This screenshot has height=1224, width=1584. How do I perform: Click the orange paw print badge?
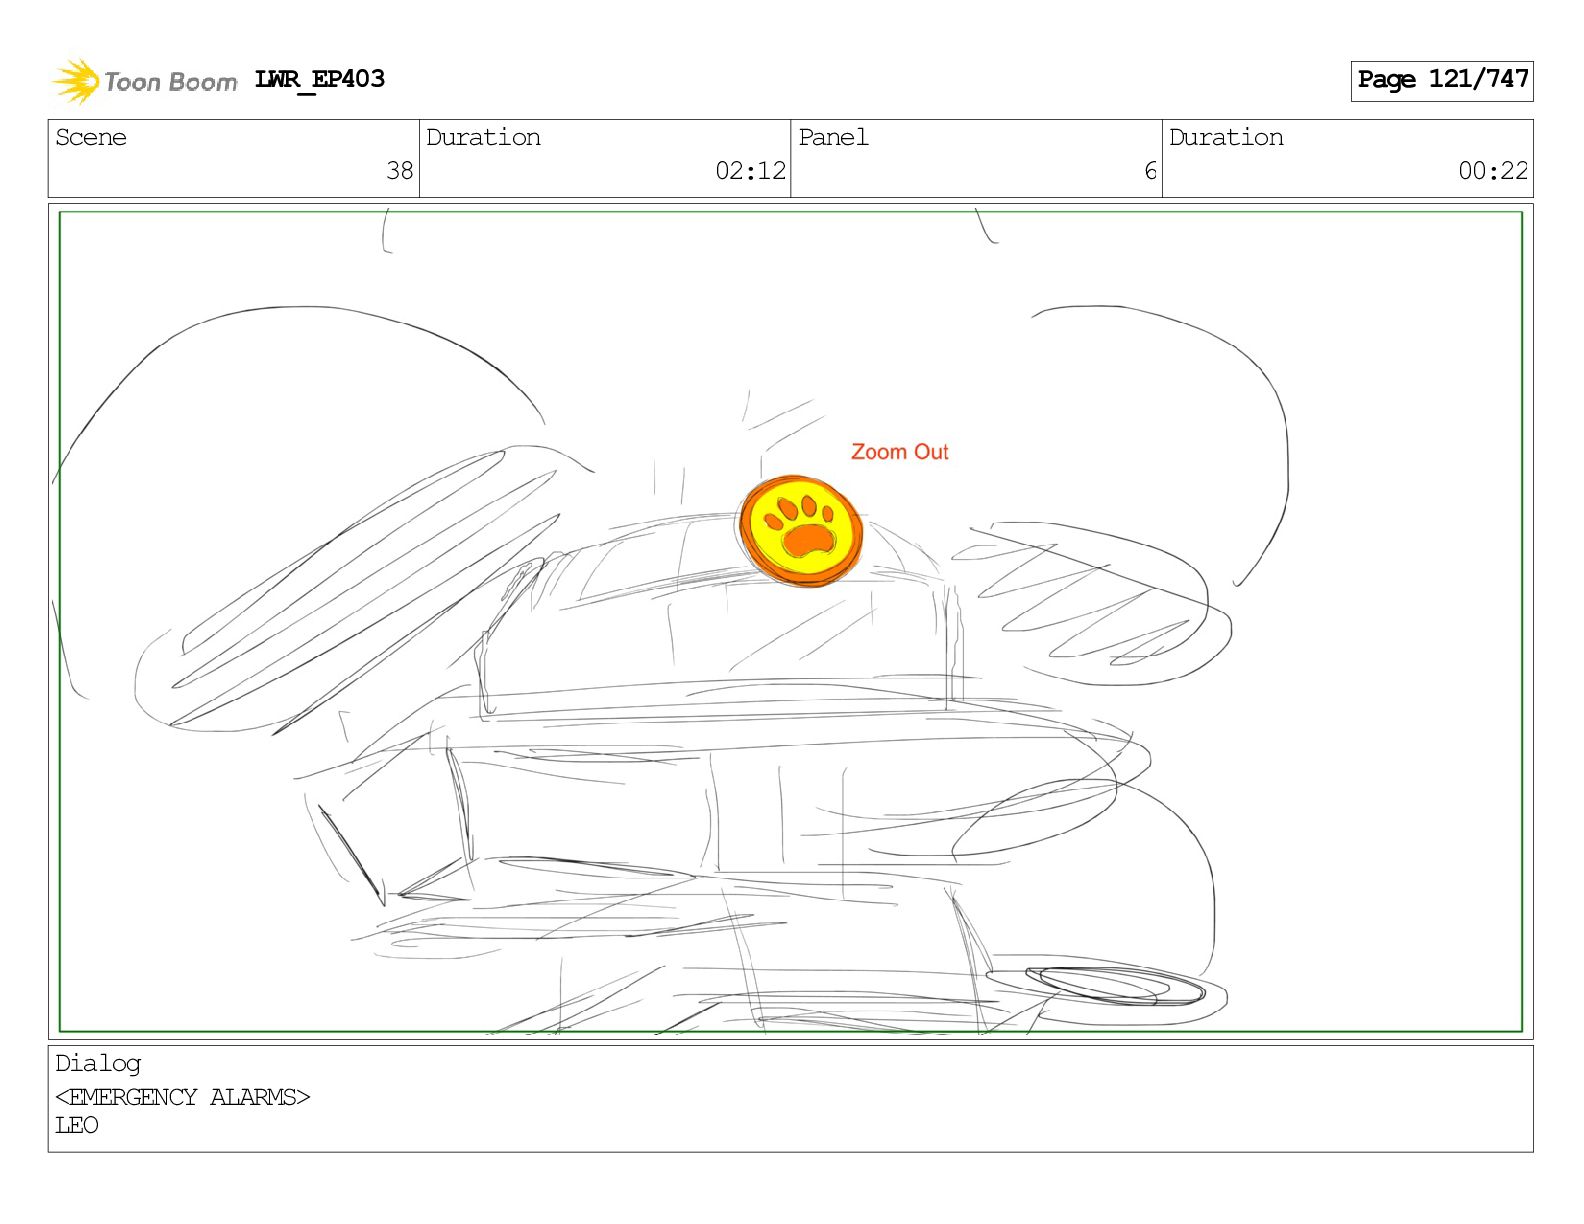[x=801, y=530]
